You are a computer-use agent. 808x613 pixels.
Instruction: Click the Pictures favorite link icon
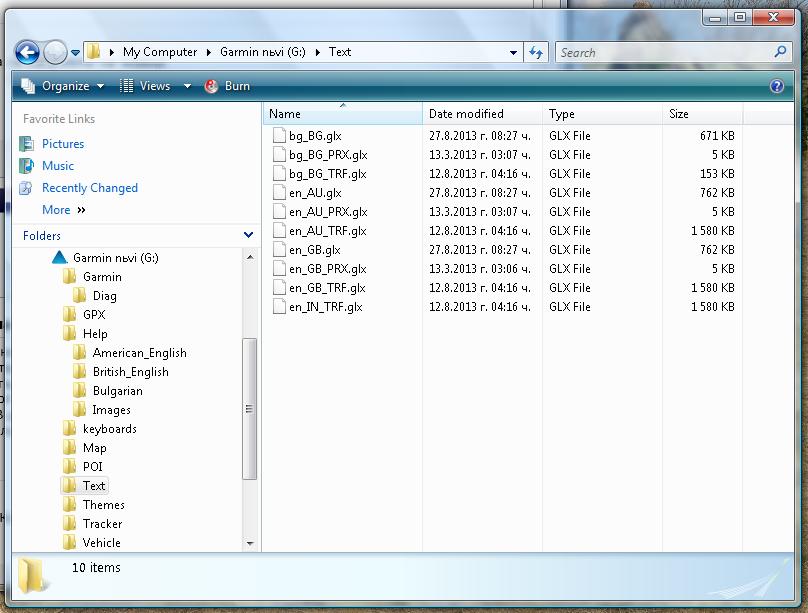coord(27,144)
